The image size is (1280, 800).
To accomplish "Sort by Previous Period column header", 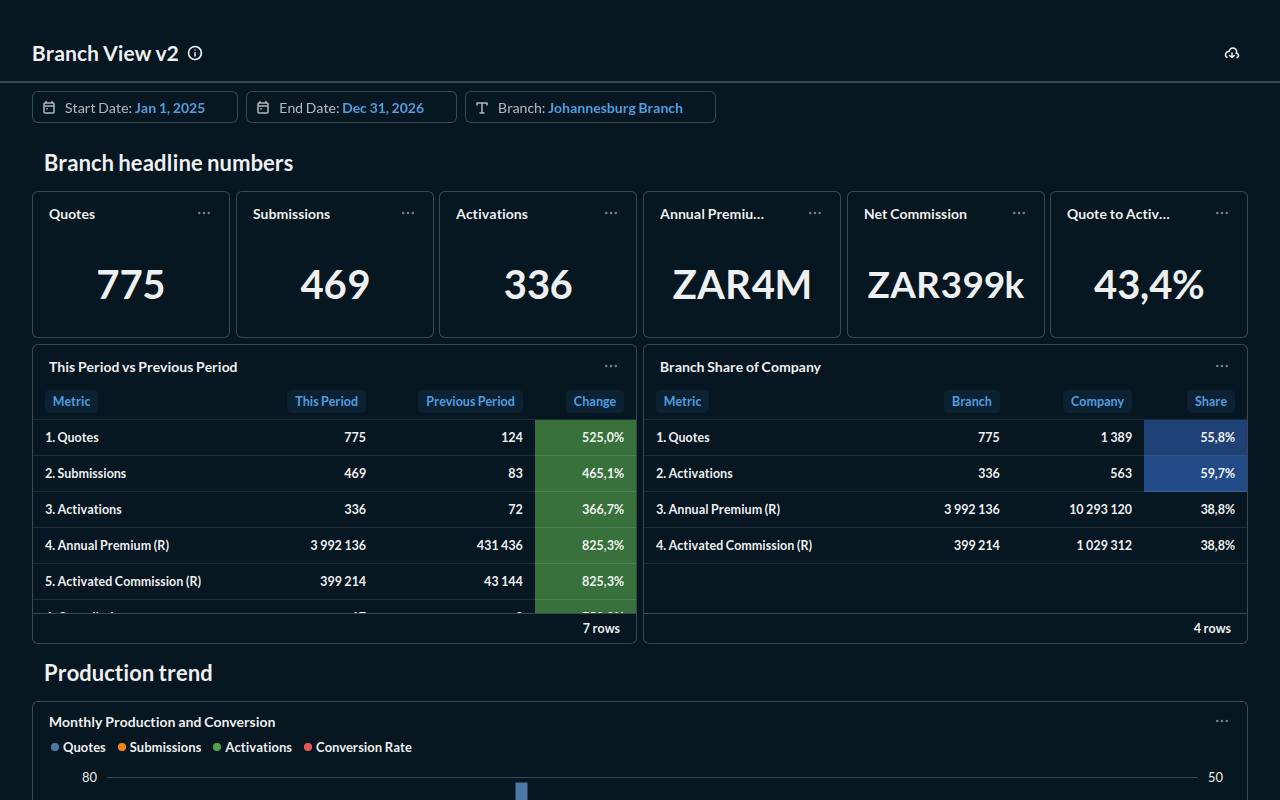I will [470, 401].
